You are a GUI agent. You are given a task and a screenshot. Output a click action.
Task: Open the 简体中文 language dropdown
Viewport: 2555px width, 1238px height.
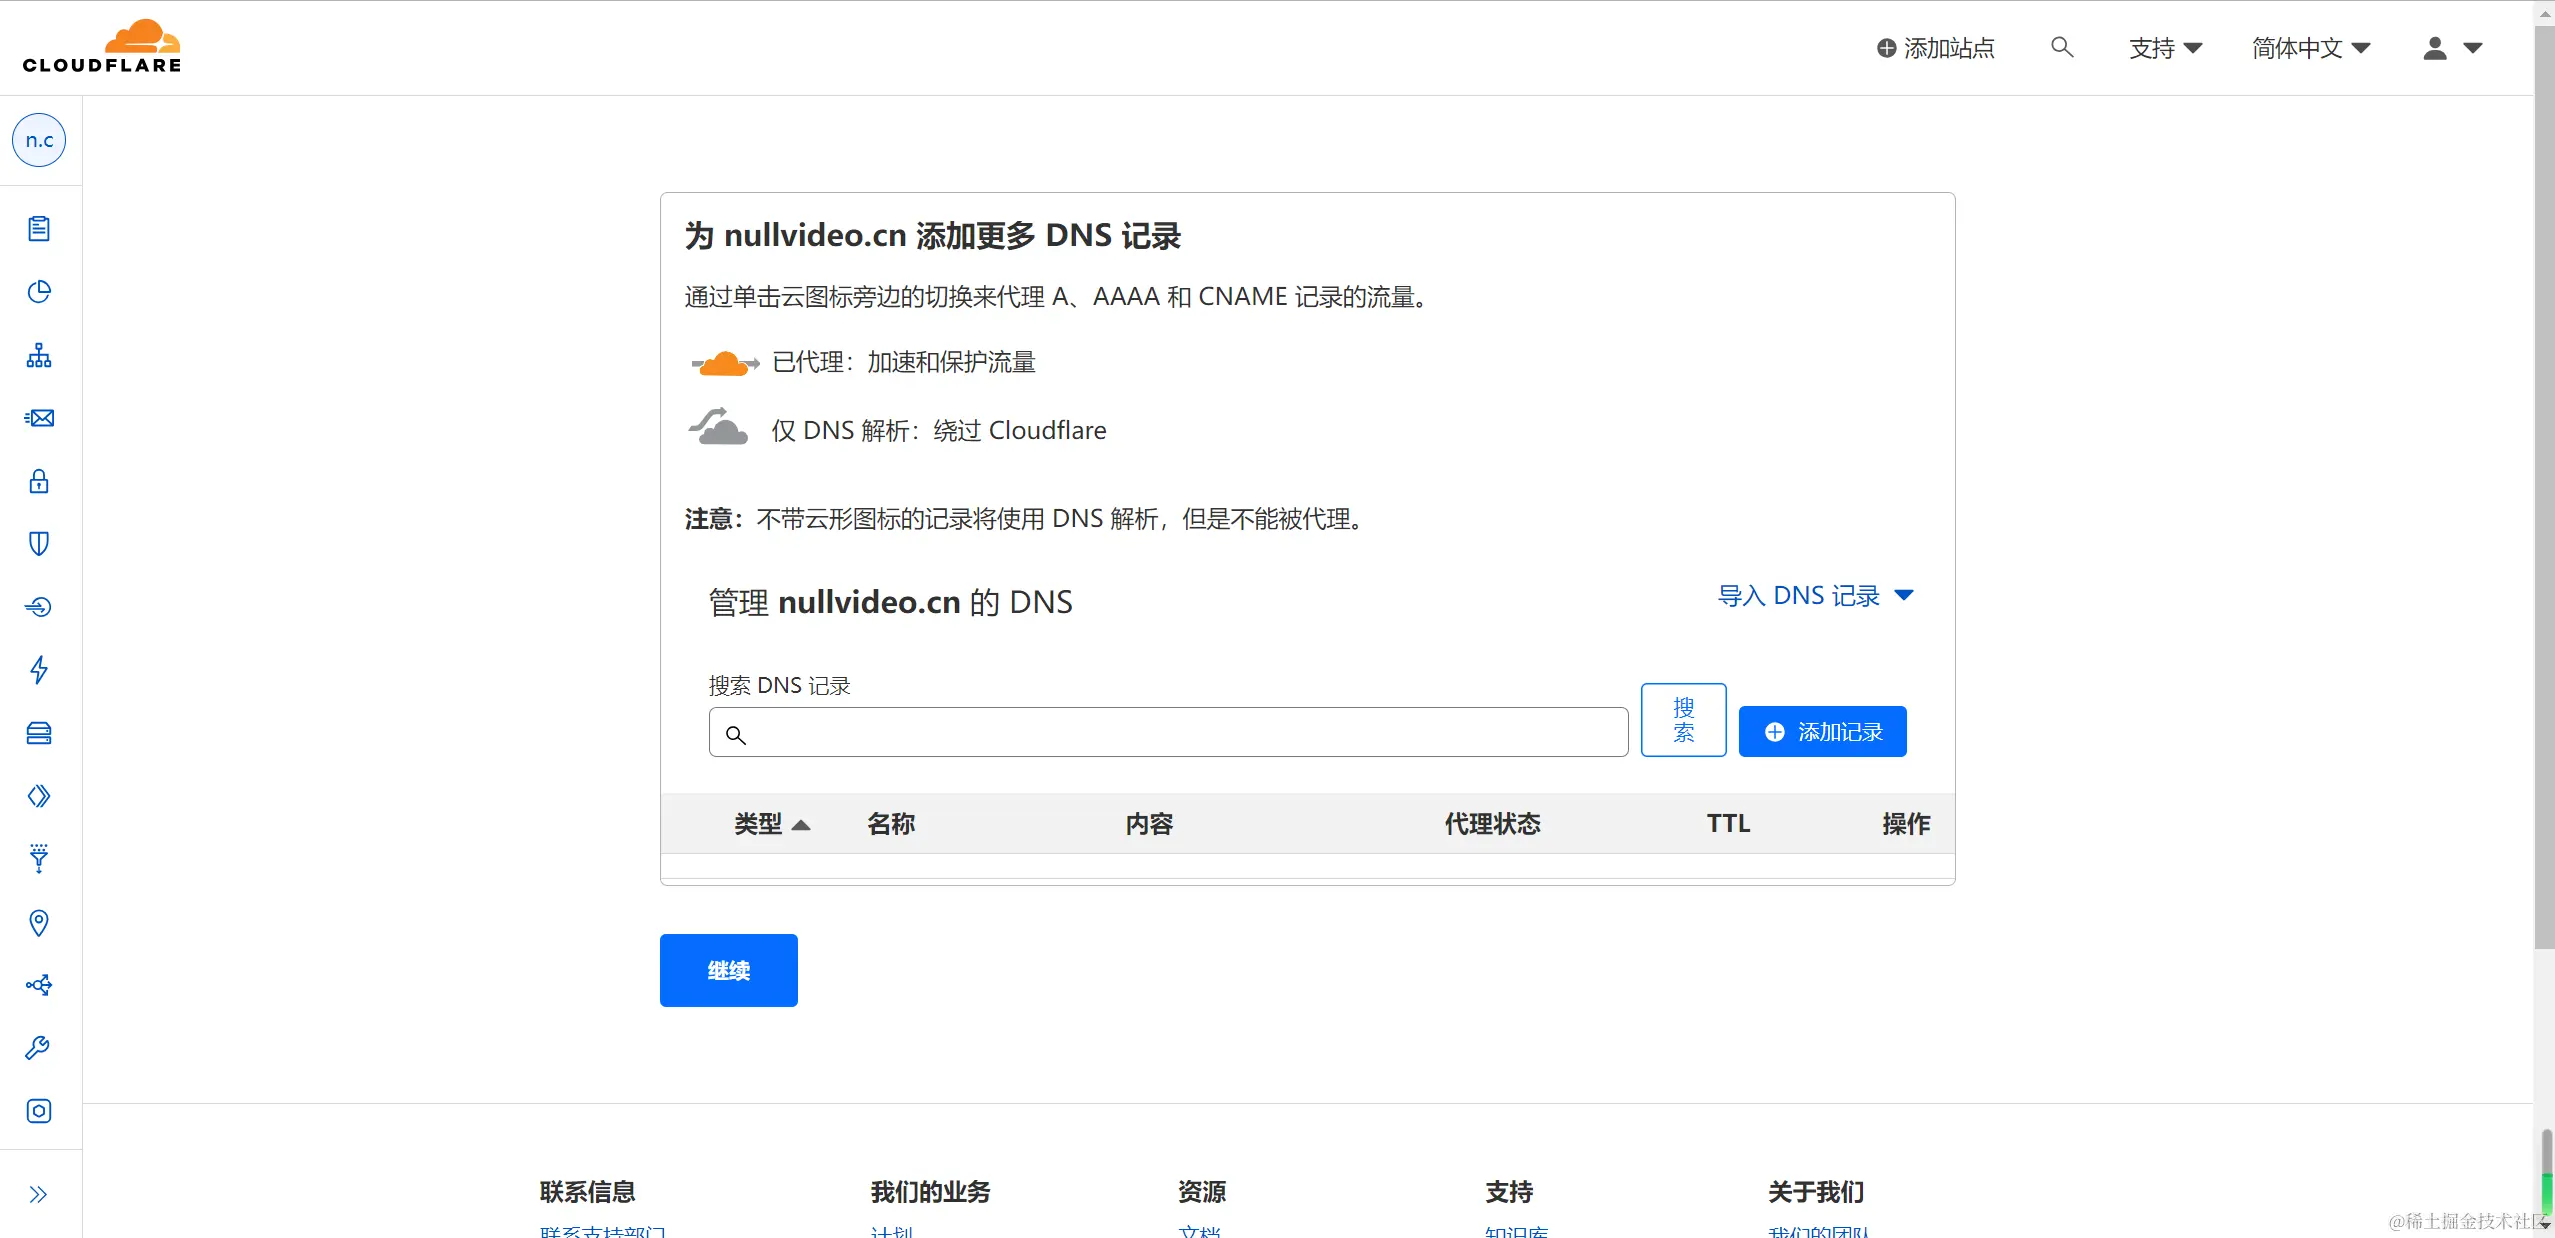click(x=2310, y=48)
